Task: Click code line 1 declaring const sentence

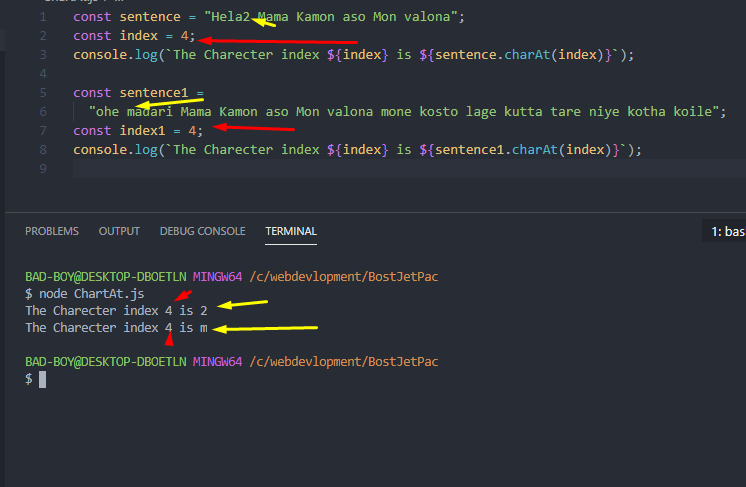Action: pos(269,17)
